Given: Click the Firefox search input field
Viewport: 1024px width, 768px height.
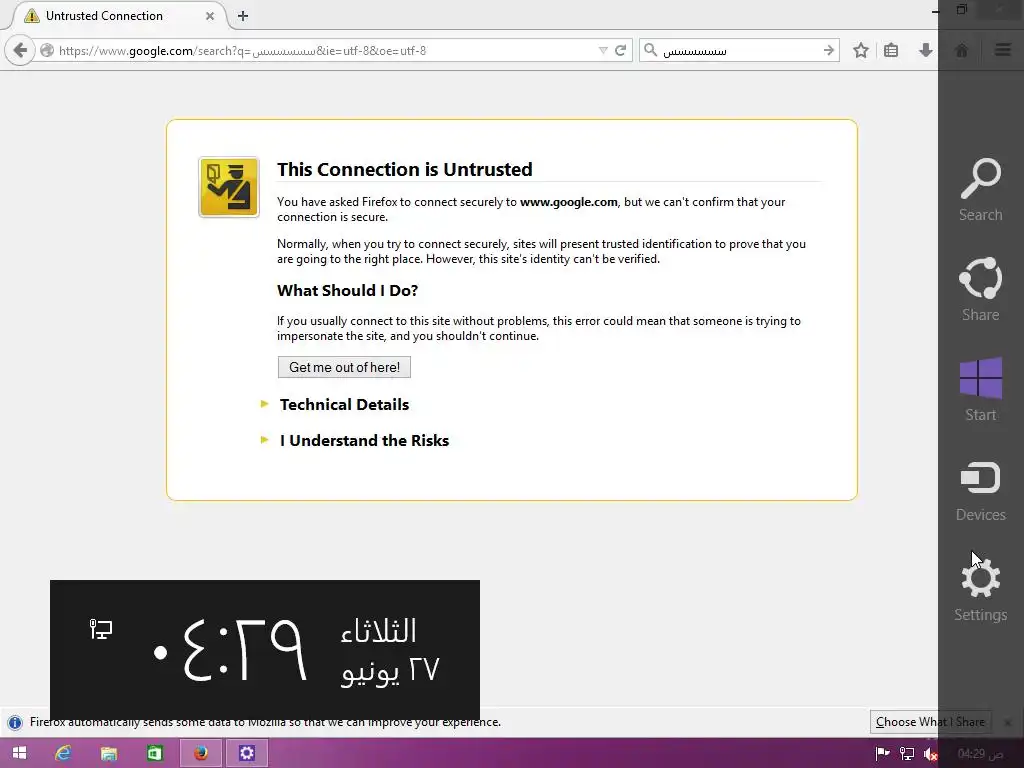Looking at the screenshot, I should [739, 50].
